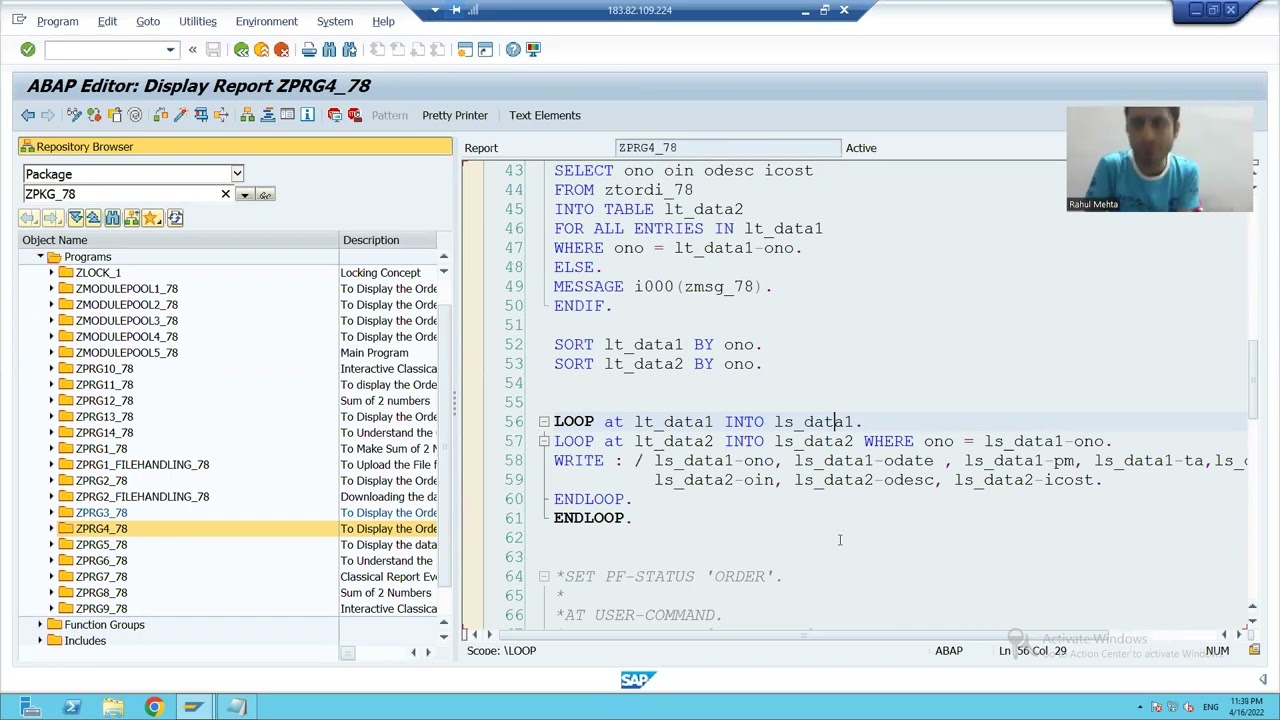Collapse the LOOP block at line 56
The width and height of the screenshot is (1280, 720).
[x=543, y=422]
